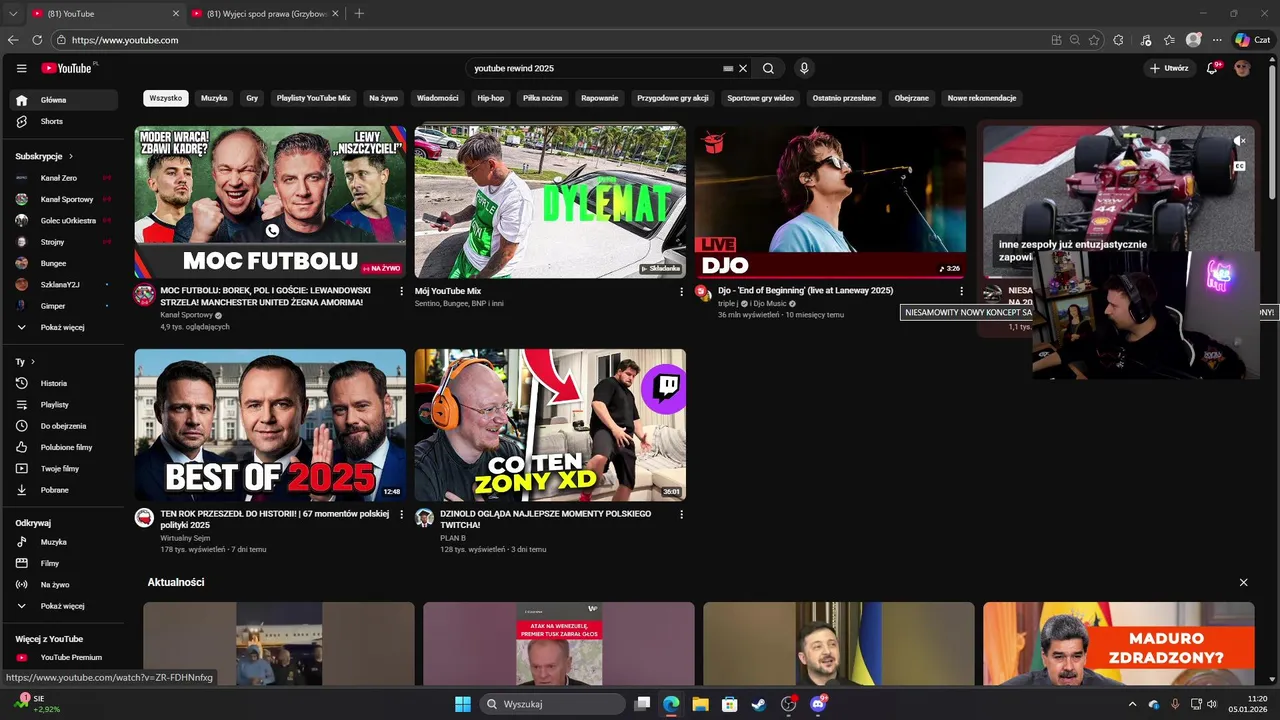Open Discord from the taskbar

coord(818,704)
